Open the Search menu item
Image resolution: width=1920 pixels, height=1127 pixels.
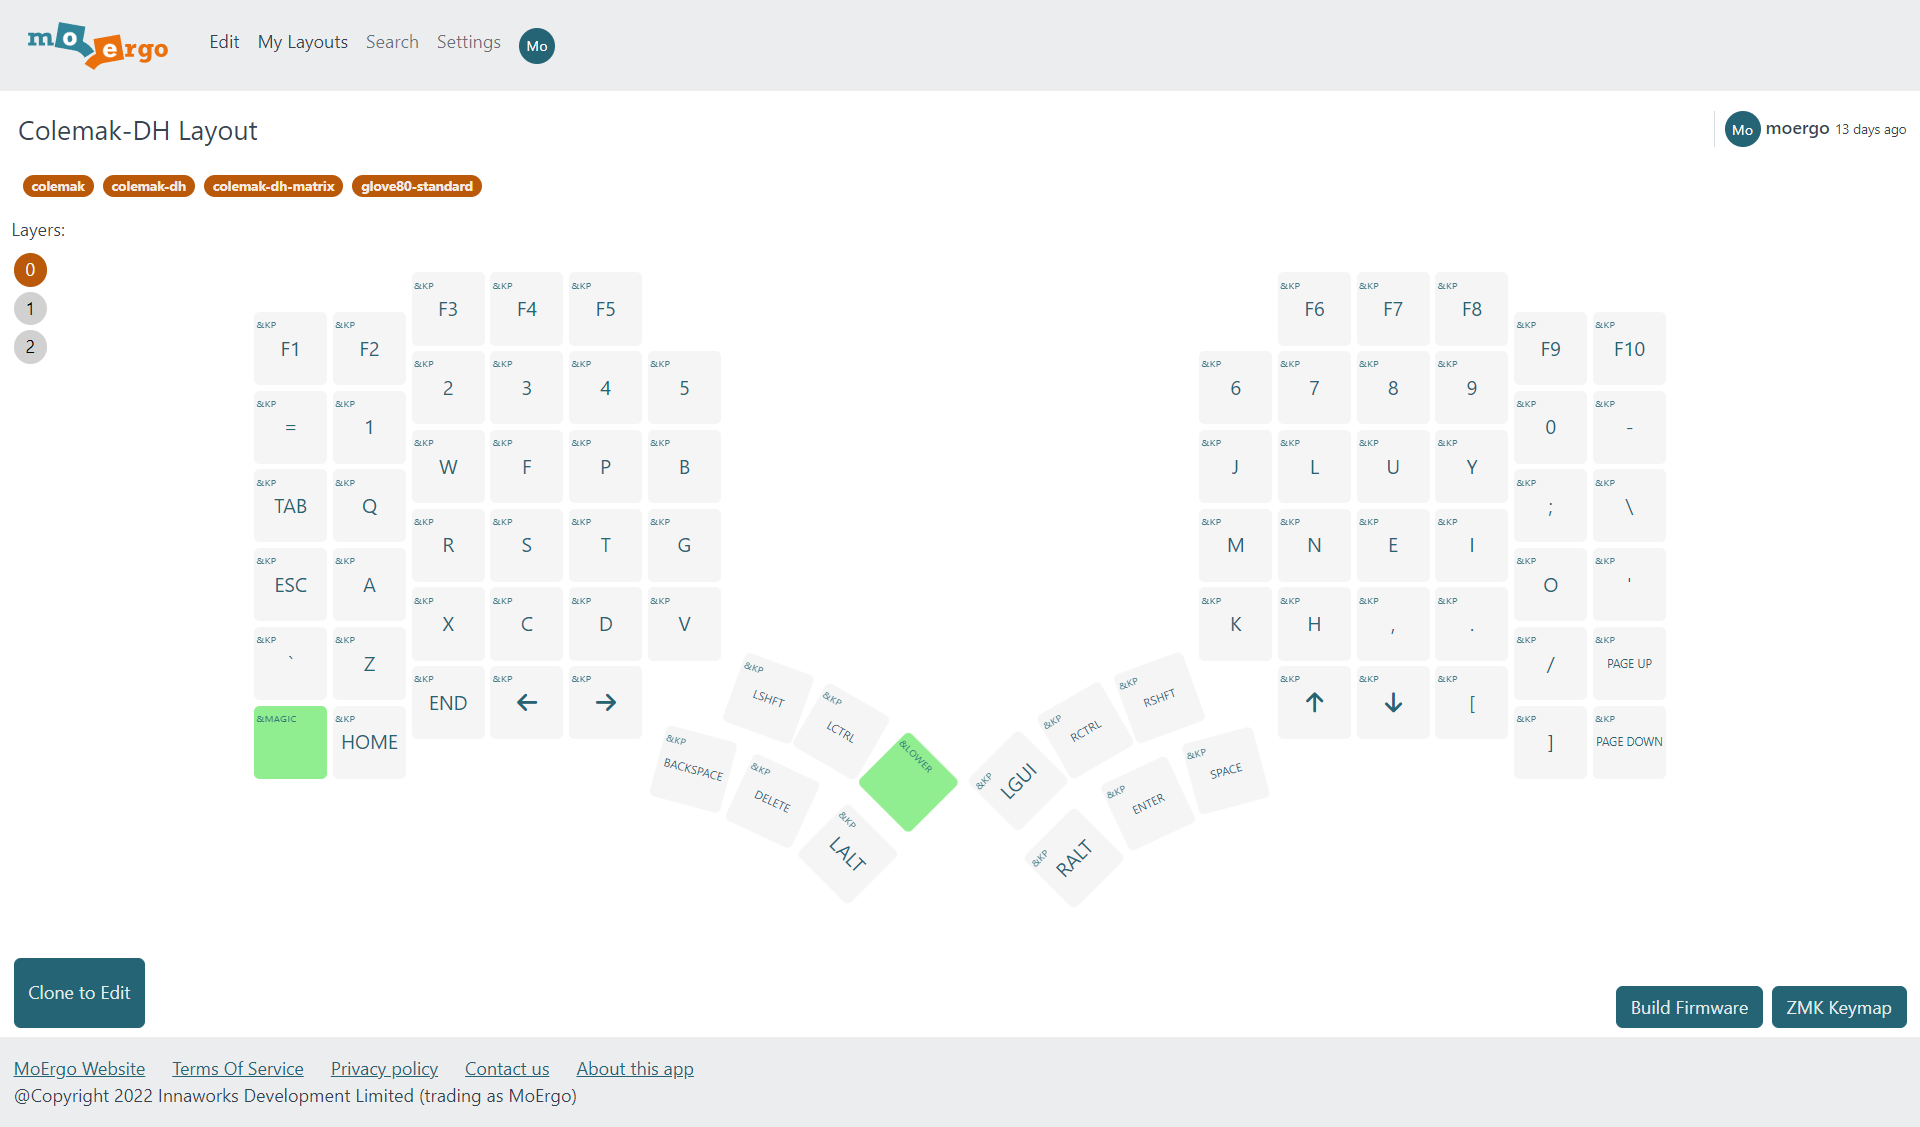point(392,42)
